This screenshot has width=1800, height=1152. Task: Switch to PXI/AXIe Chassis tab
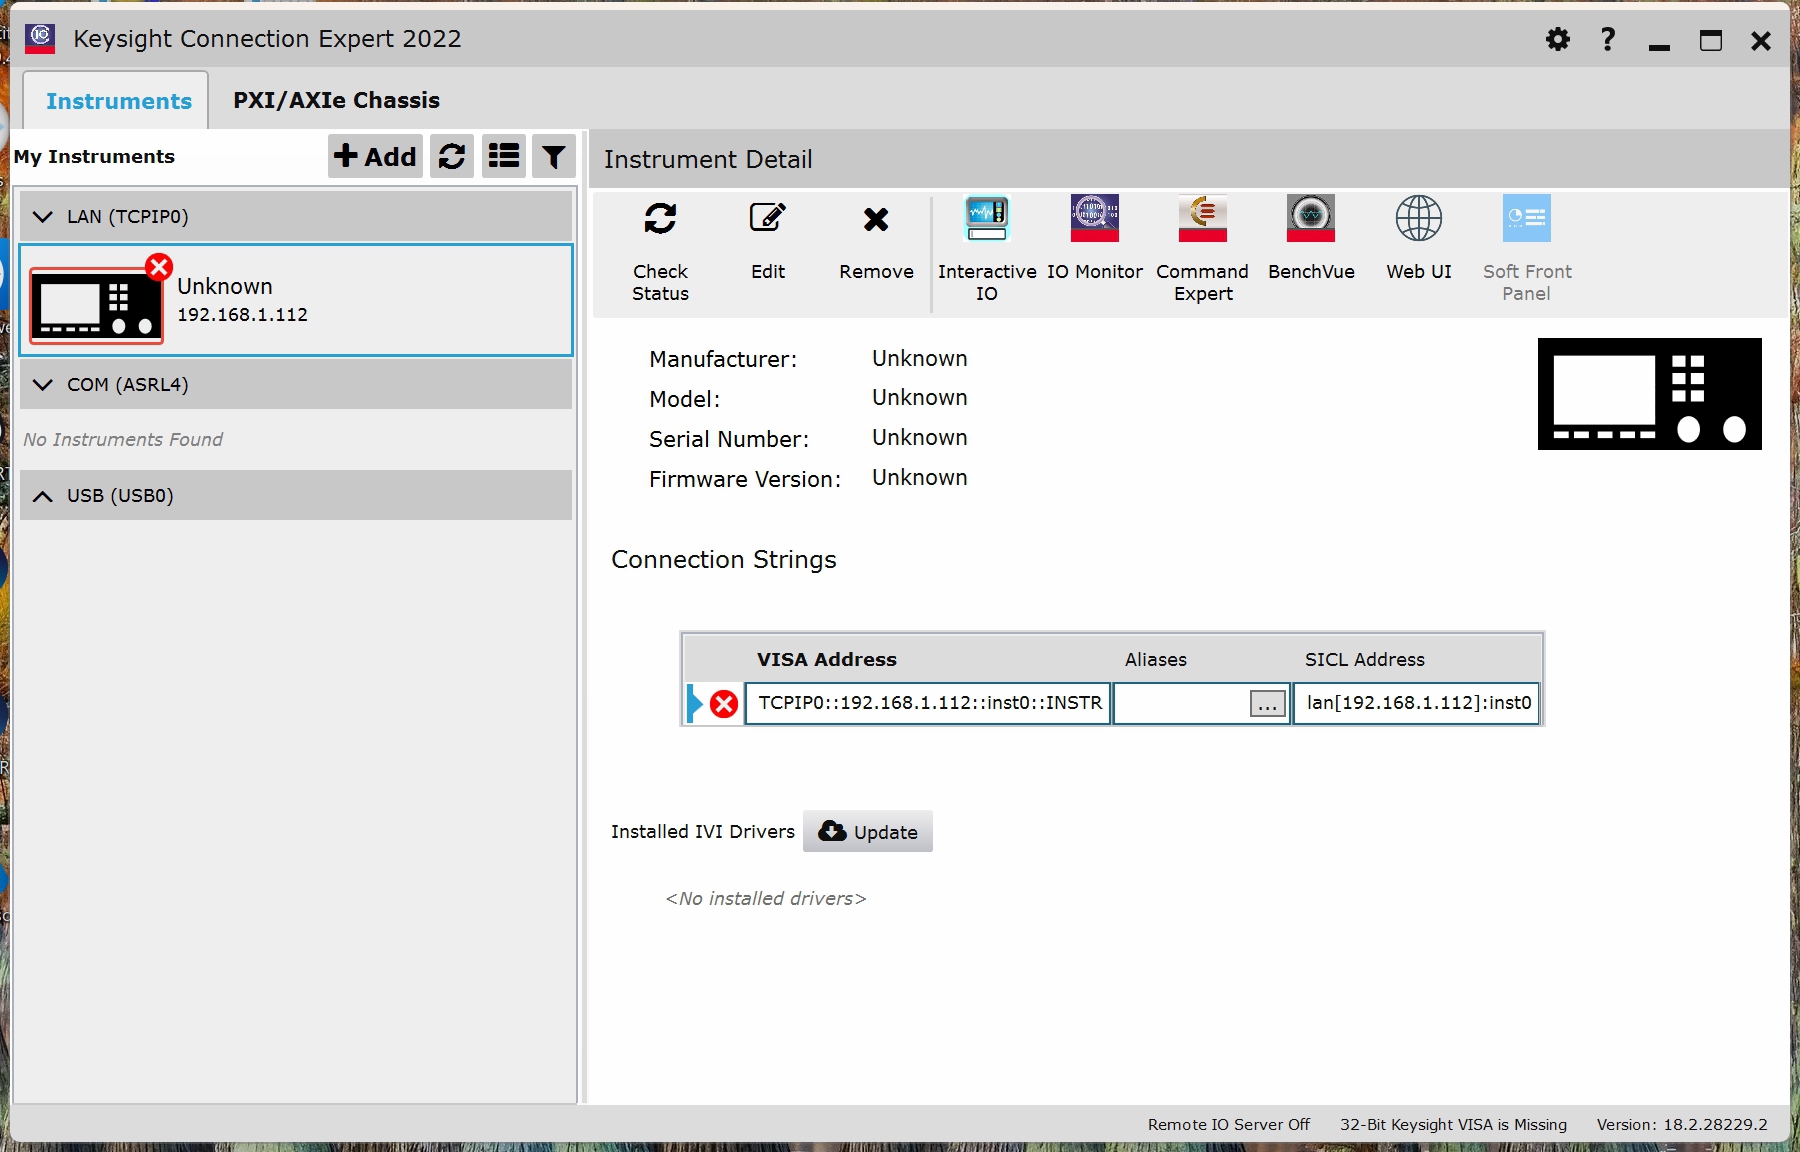click(x=336, y=100)
